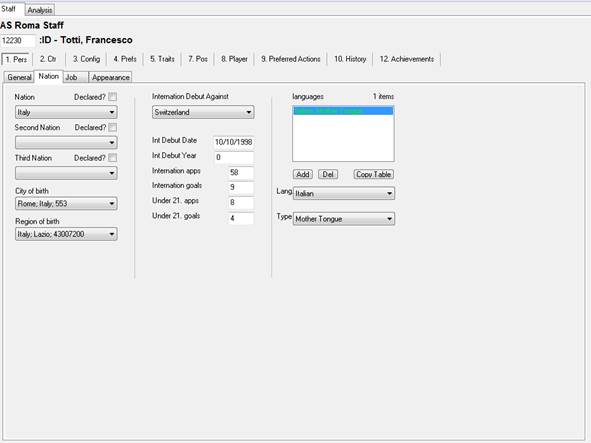The width and height of the screenshot is (591, 443).
Task: Open Internation Debut Against dropdown
Action: [203, 112]
